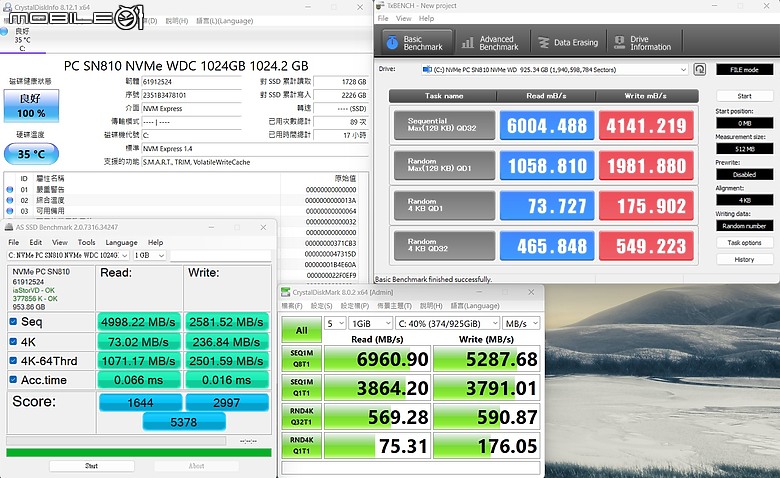
Task: Toggle the Acc.time checkbox in AS SSD
Action: [13, 380]
